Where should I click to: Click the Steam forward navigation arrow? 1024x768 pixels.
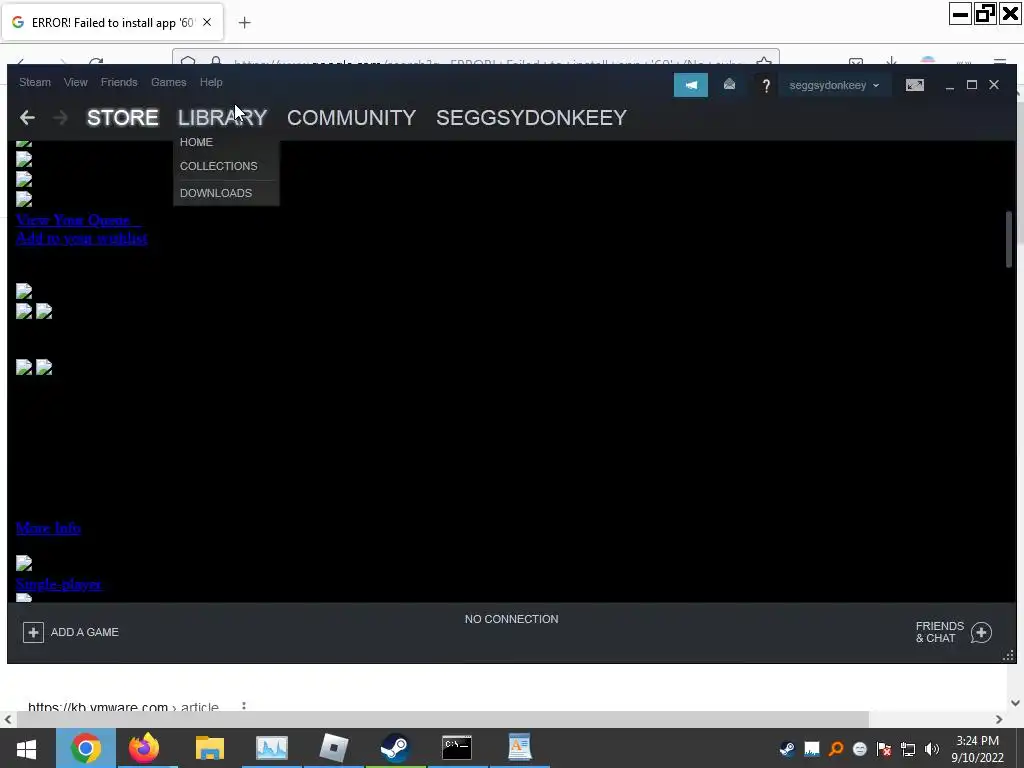(60, 118)
